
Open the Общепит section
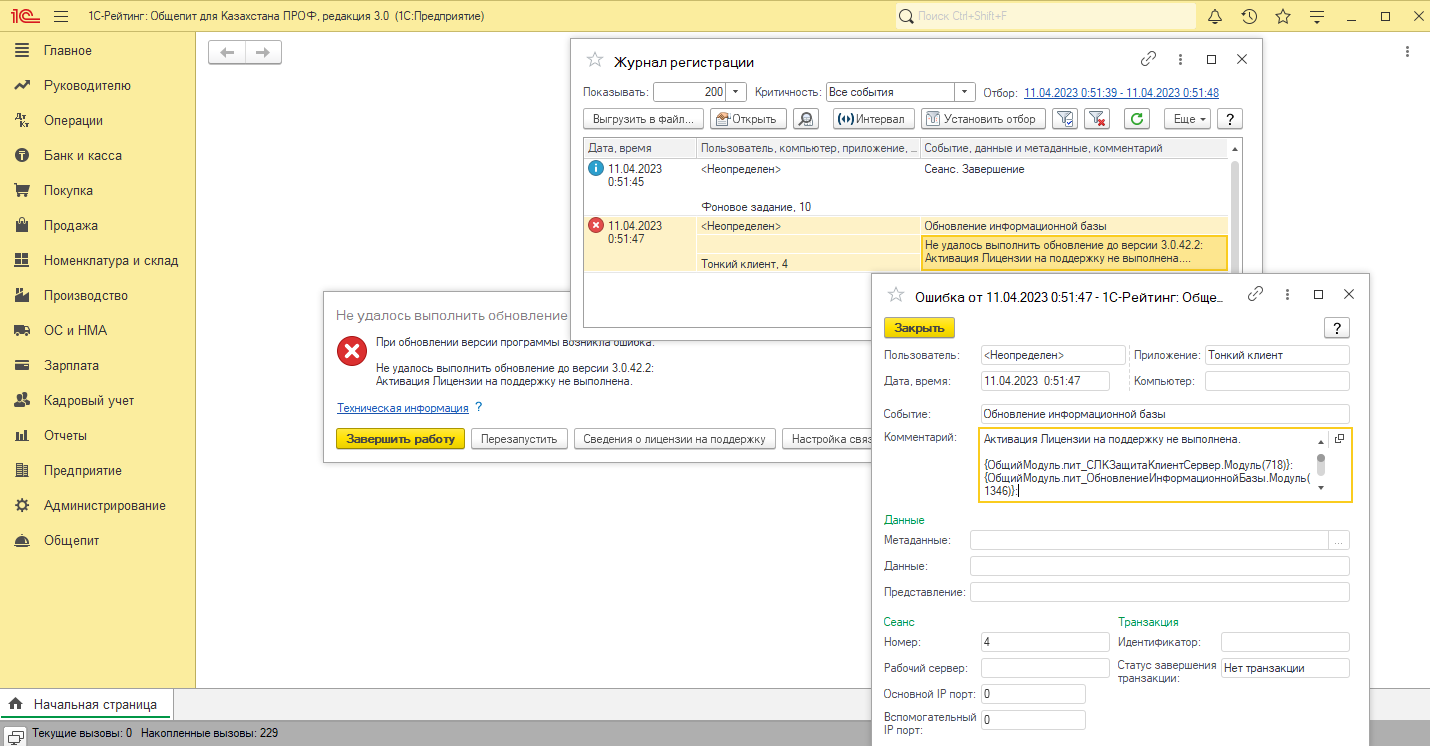point(71,541)
